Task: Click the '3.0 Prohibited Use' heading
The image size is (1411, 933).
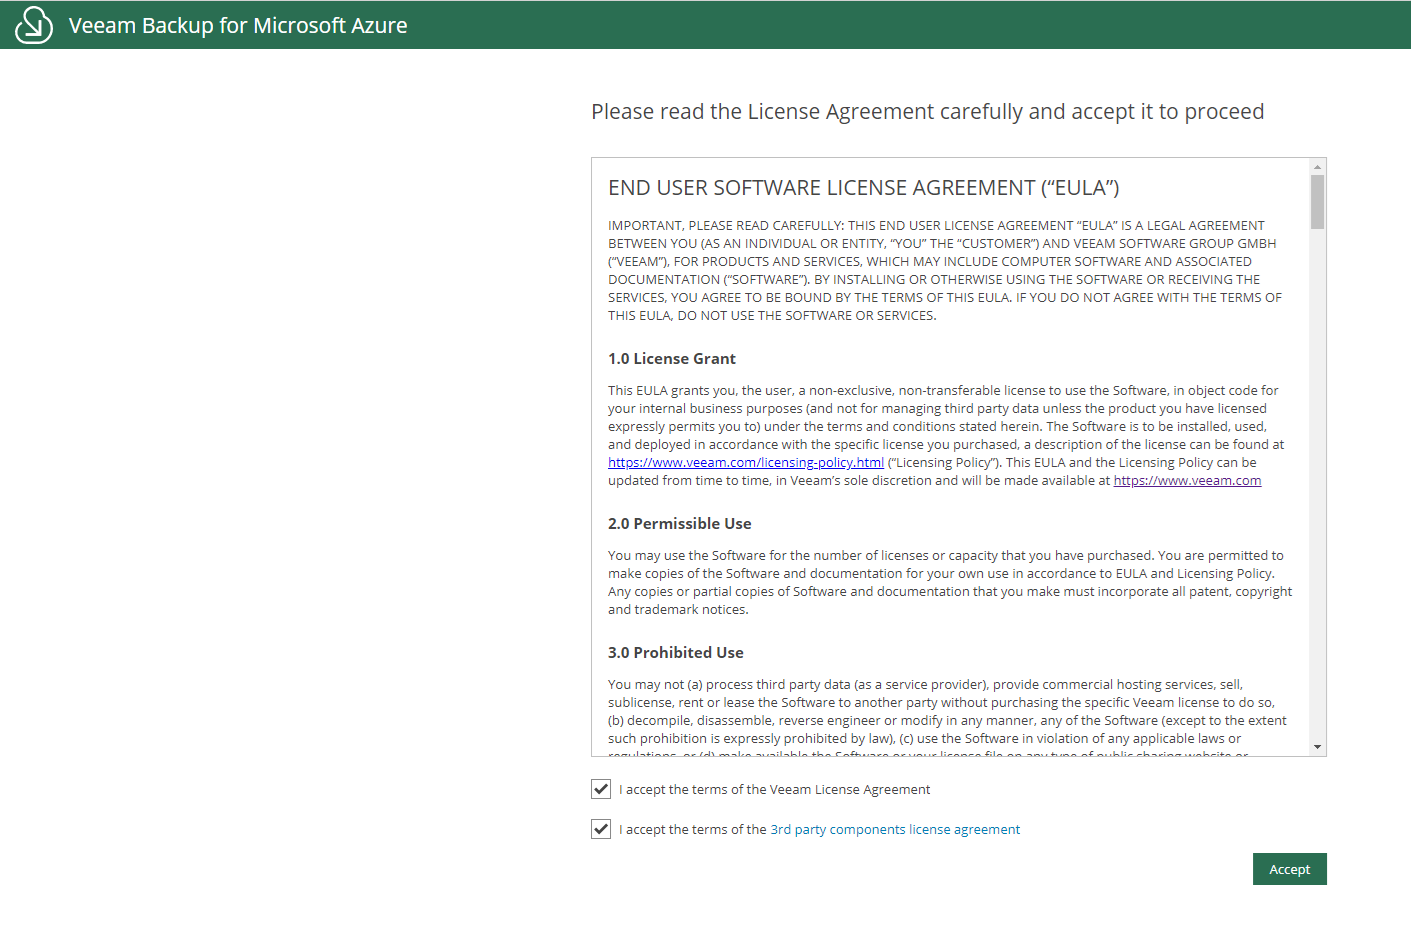Action: (676, 652)
